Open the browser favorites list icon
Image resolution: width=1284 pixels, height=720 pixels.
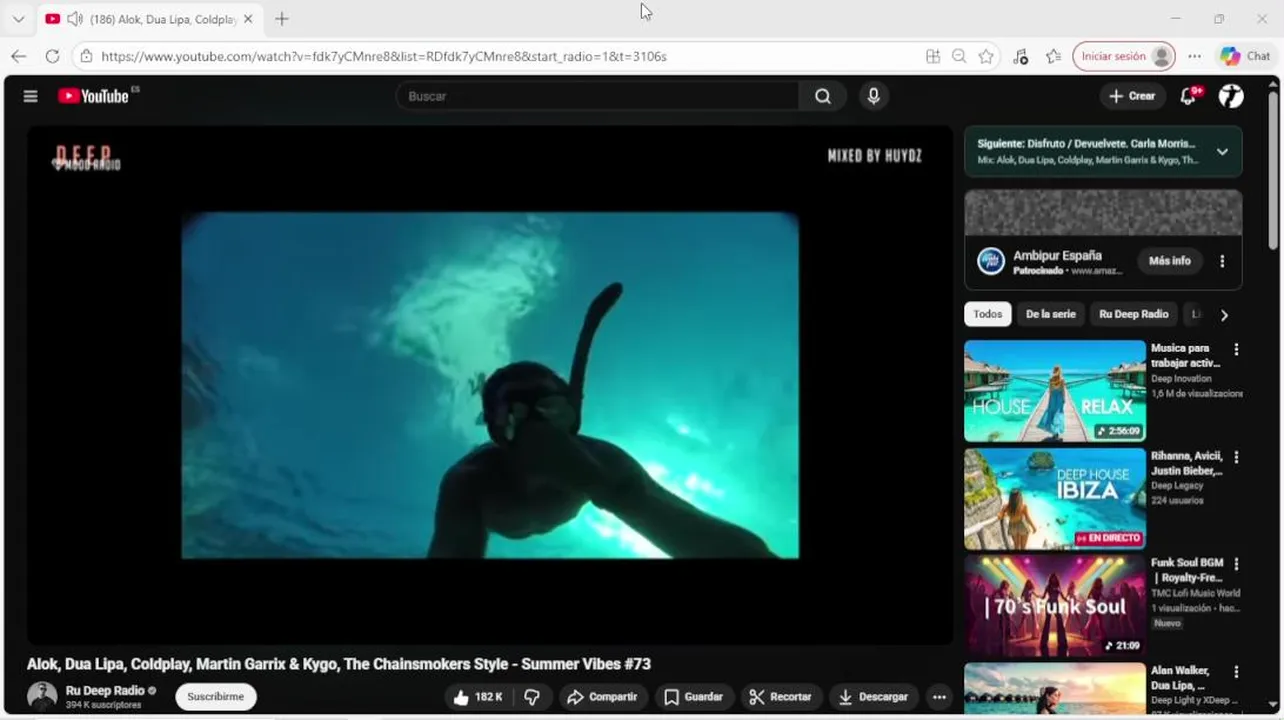[x=1053, y=56]
